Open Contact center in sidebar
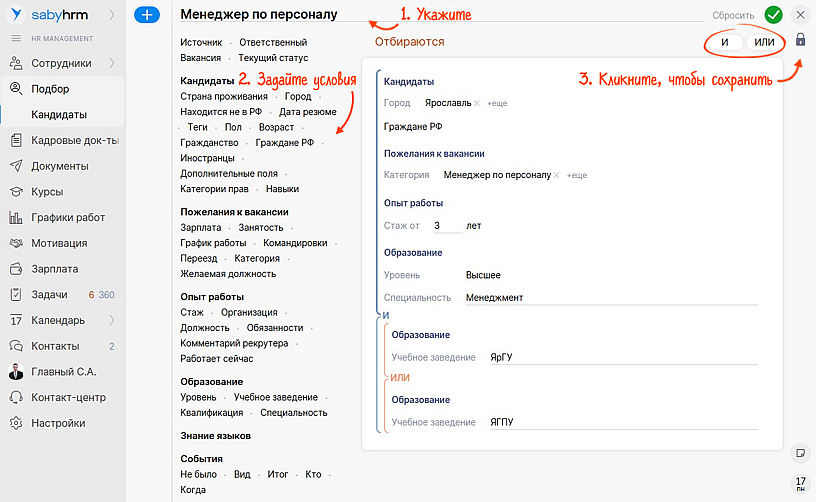 click(68, 397)
